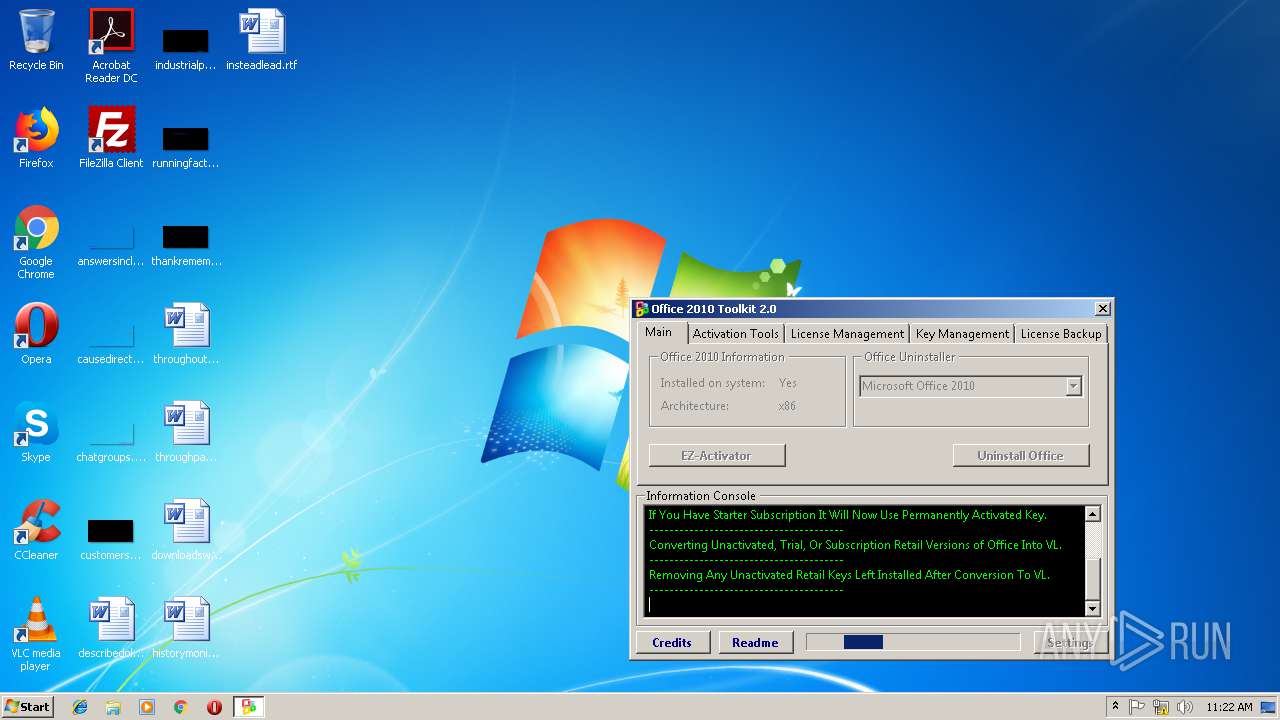
Task: Click the volume speaker tray icon
Action: point(1185,707)
